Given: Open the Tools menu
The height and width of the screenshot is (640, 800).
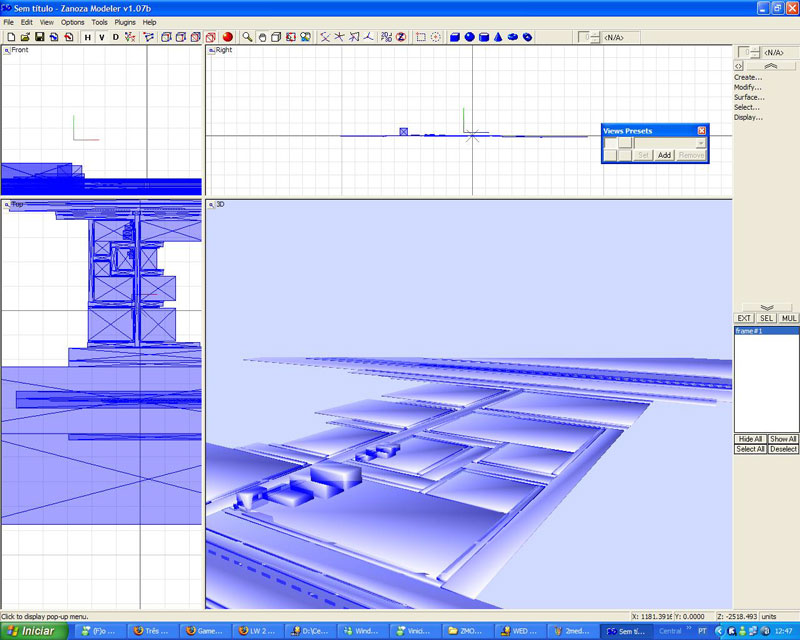Looking at the screenshot, I should [x=99, y=21].
